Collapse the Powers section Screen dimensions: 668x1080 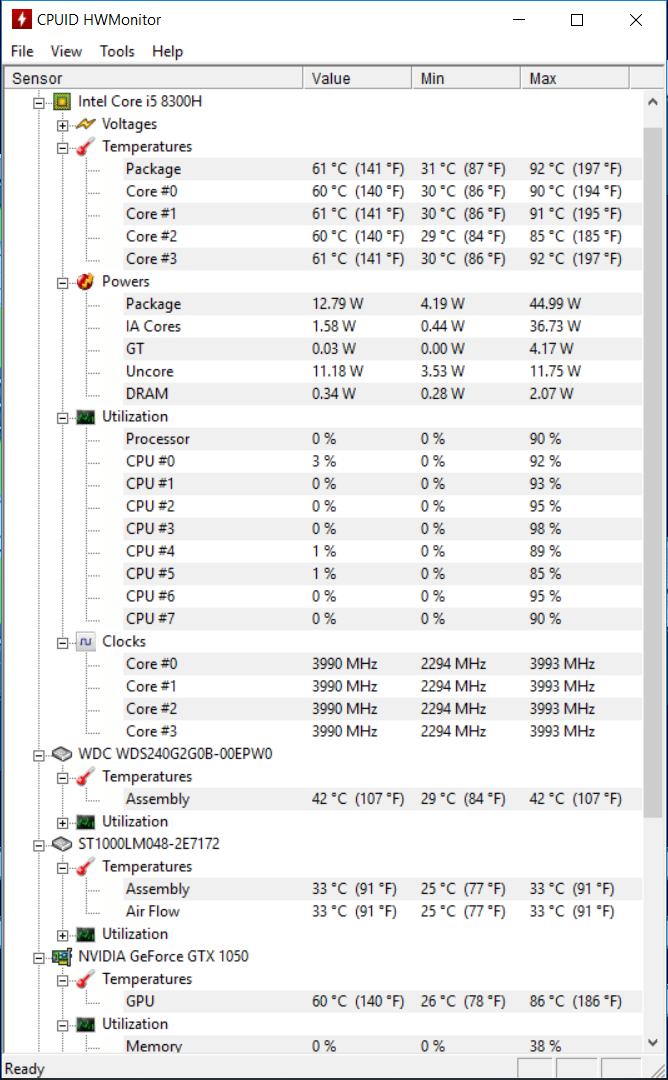point(63,282)
